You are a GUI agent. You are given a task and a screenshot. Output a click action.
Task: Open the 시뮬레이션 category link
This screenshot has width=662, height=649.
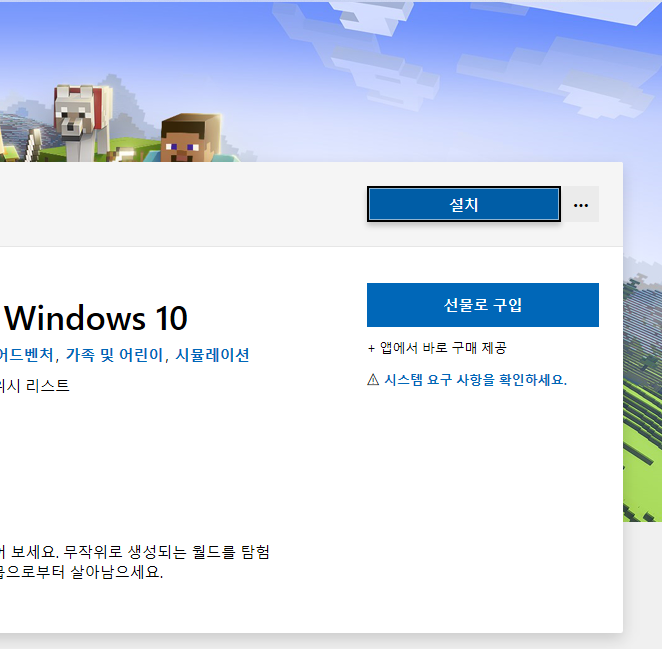click(212, 355)
